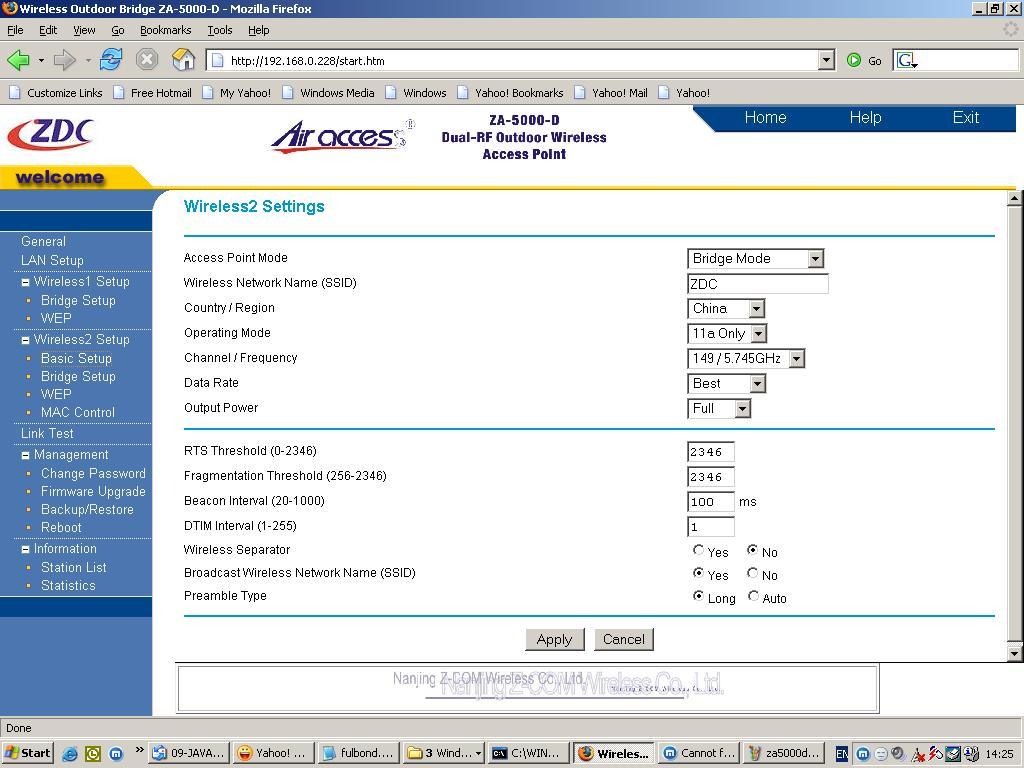Screen dimensions: 1024x768
Task: Click the browser Back arrow icon
Action: pos(18,60)
